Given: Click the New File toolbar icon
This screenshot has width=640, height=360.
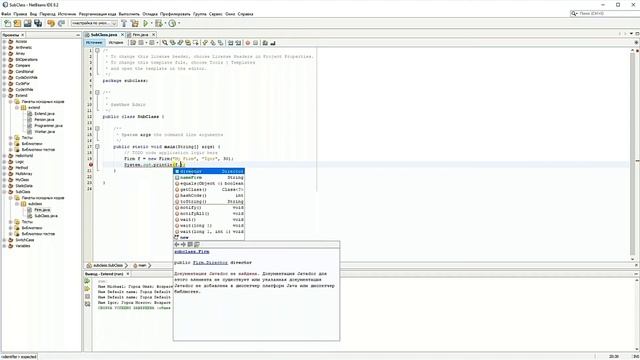Looking at the screenshot, I should point(7,24).
